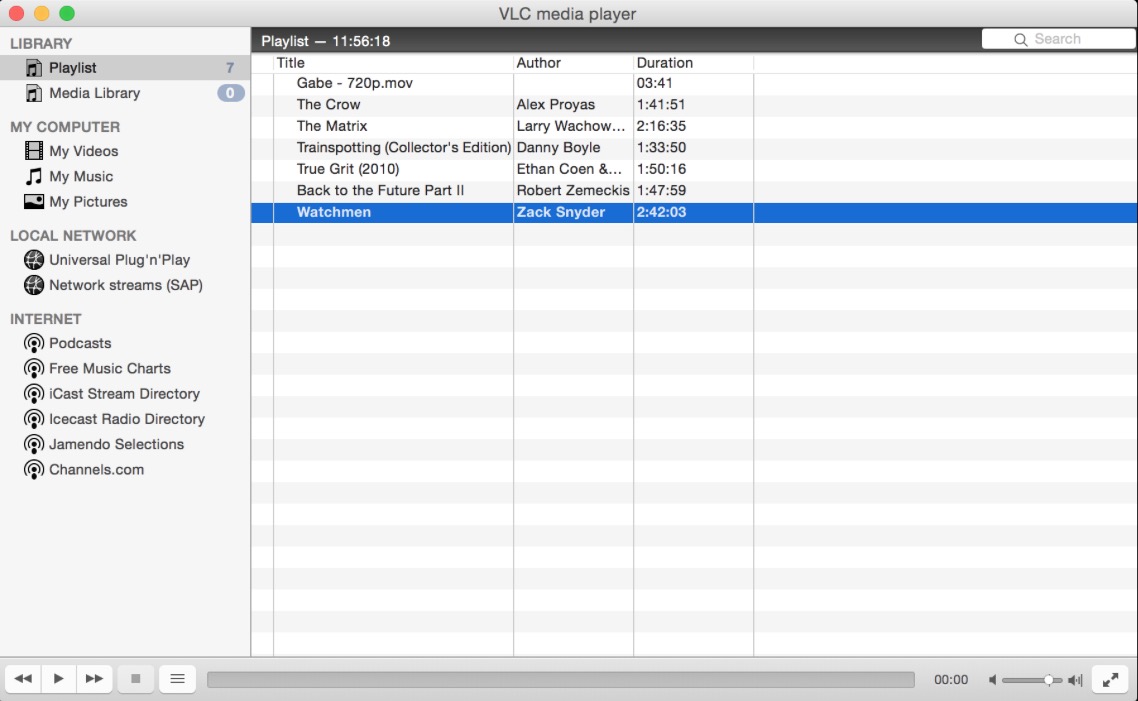Click the My Pictures image icon
Screen dimensions: 1138x701
click(x=33, y=202)
